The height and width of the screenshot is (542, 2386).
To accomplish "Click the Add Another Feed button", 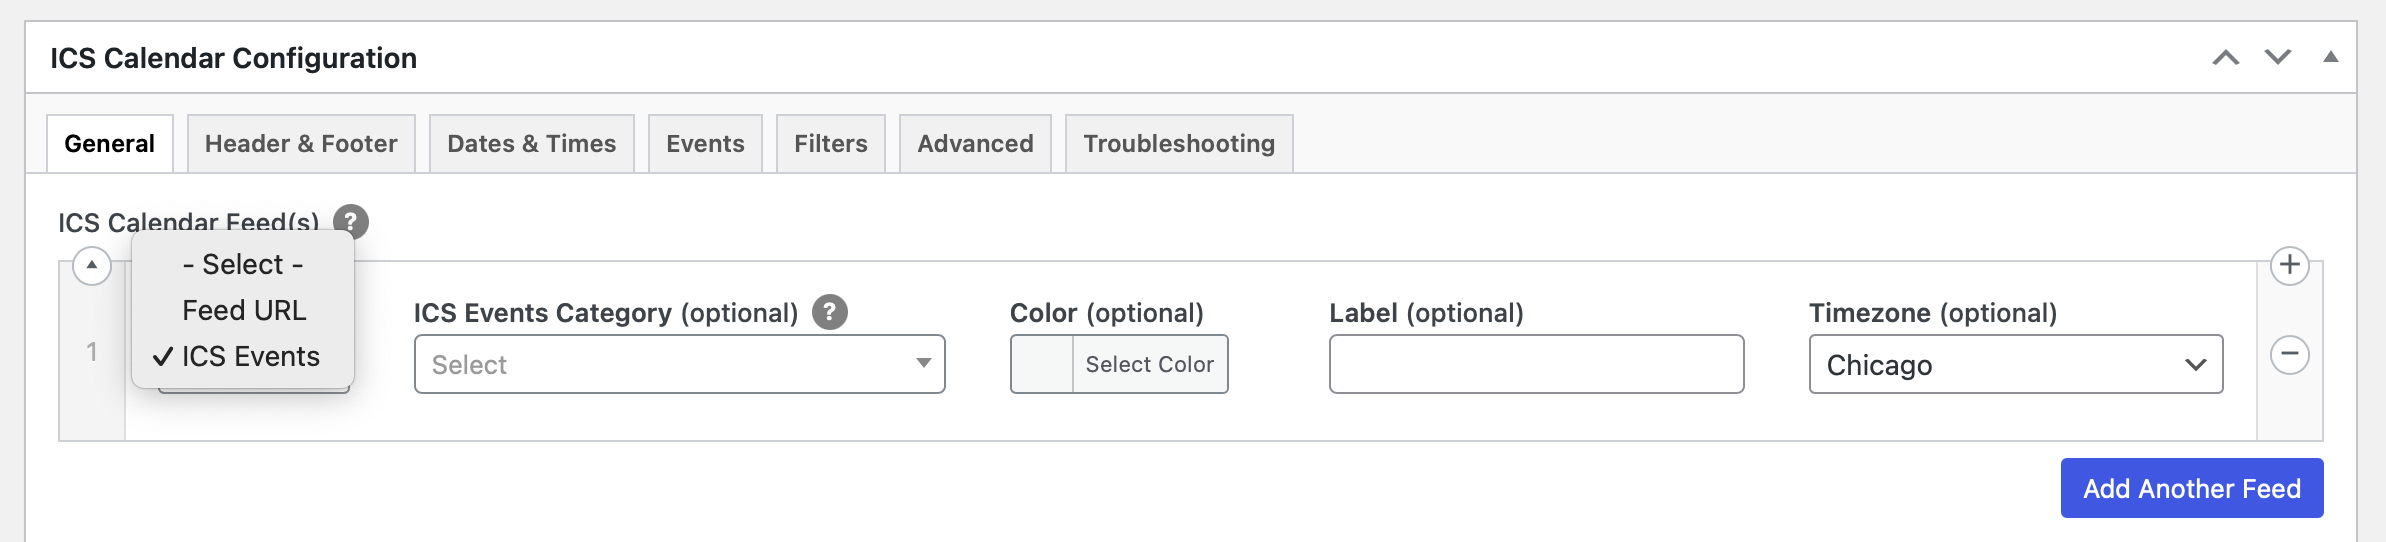I will pyautogui.click(x=2191, y=488).
